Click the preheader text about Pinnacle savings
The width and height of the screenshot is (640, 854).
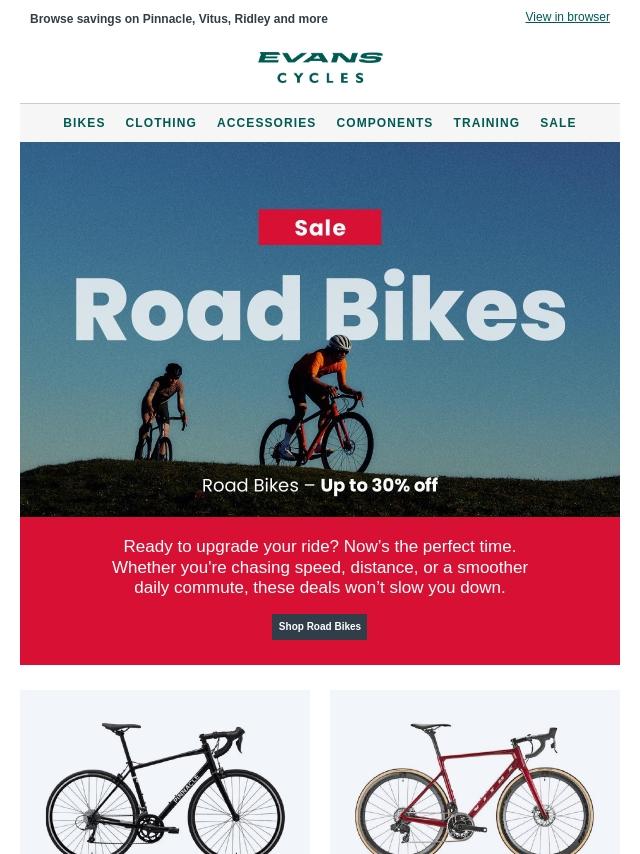[x=179, y=19]
